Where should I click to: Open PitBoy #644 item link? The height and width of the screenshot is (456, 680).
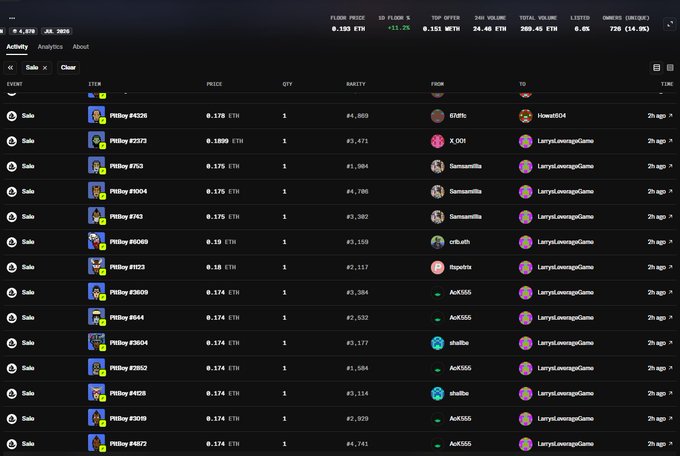pyautogui.click(x=127, y=318)
